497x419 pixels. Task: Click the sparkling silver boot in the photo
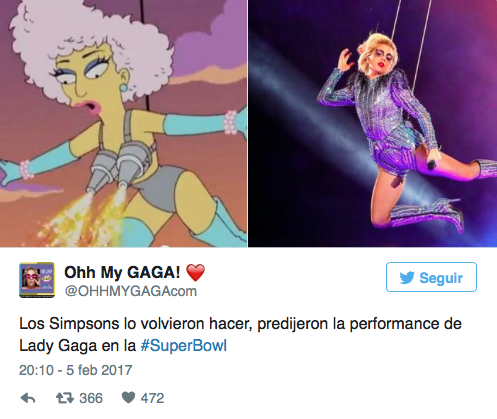click(x=427, y=213)
